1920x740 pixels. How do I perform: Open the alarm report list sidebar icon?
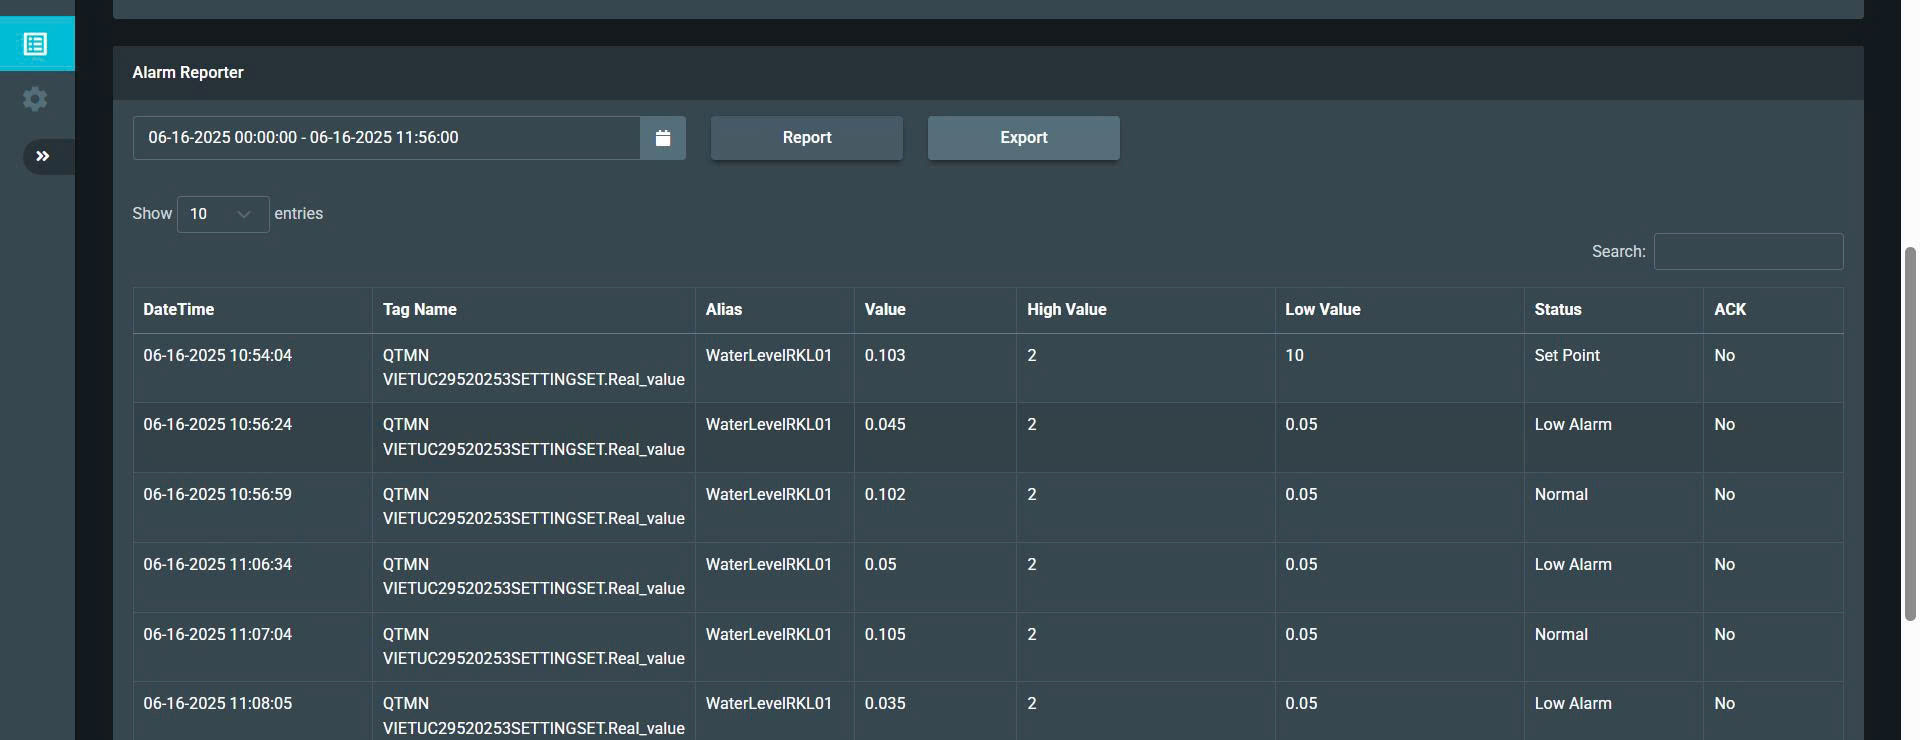36,44
